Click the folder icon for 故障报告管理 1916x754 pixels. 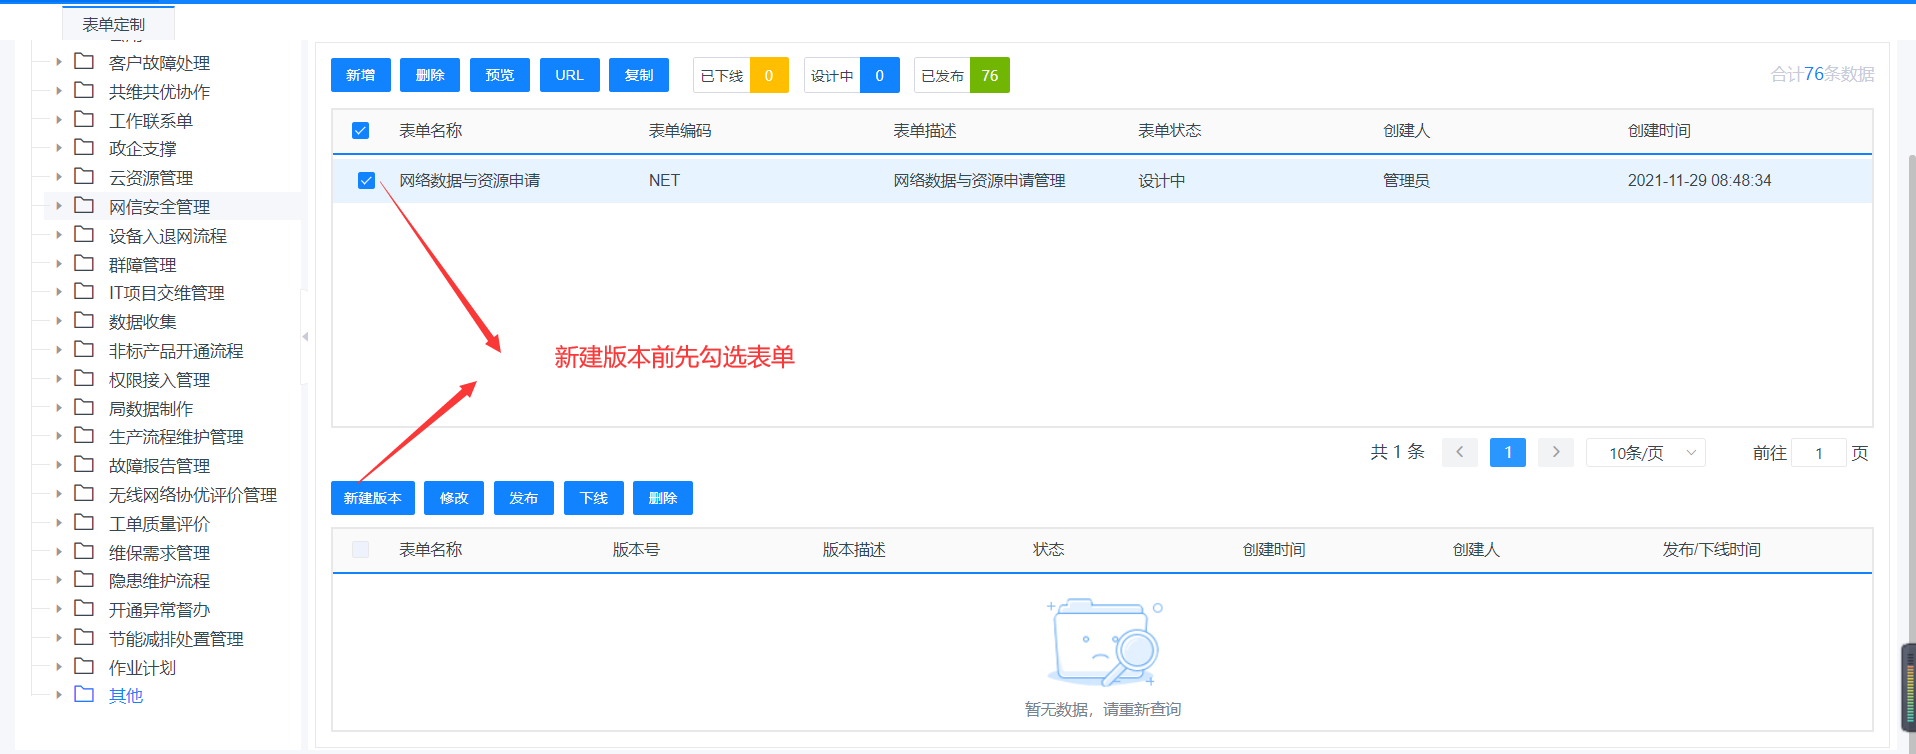point(84,465)
